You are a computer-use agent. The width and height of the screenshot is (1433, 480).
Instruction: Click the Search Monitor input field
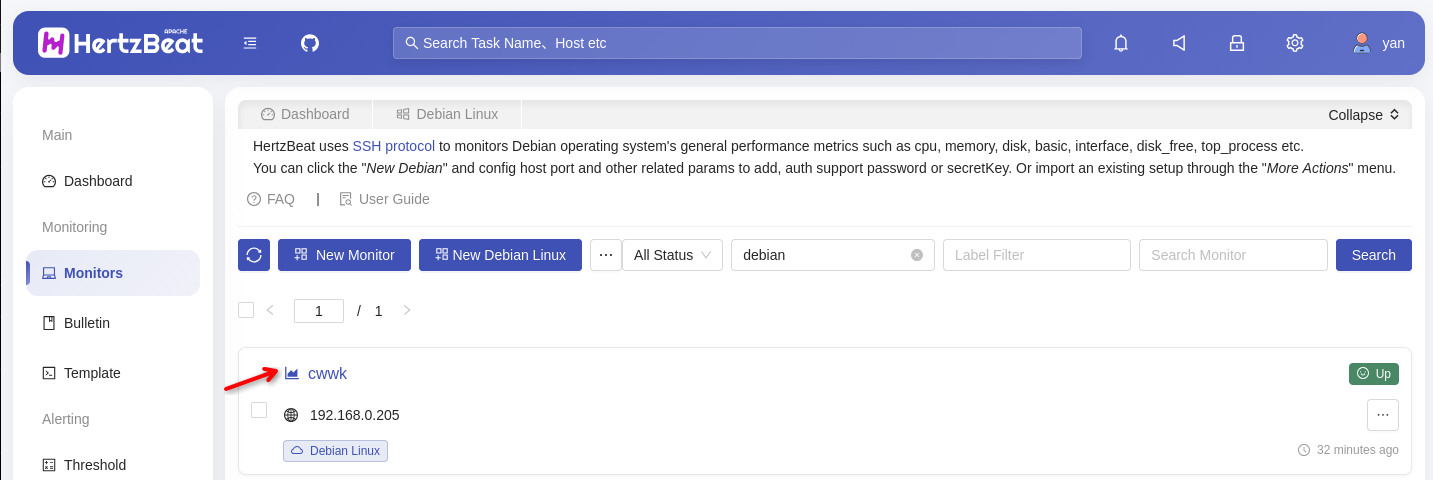pyautogui.click(x=1232, y=255)
